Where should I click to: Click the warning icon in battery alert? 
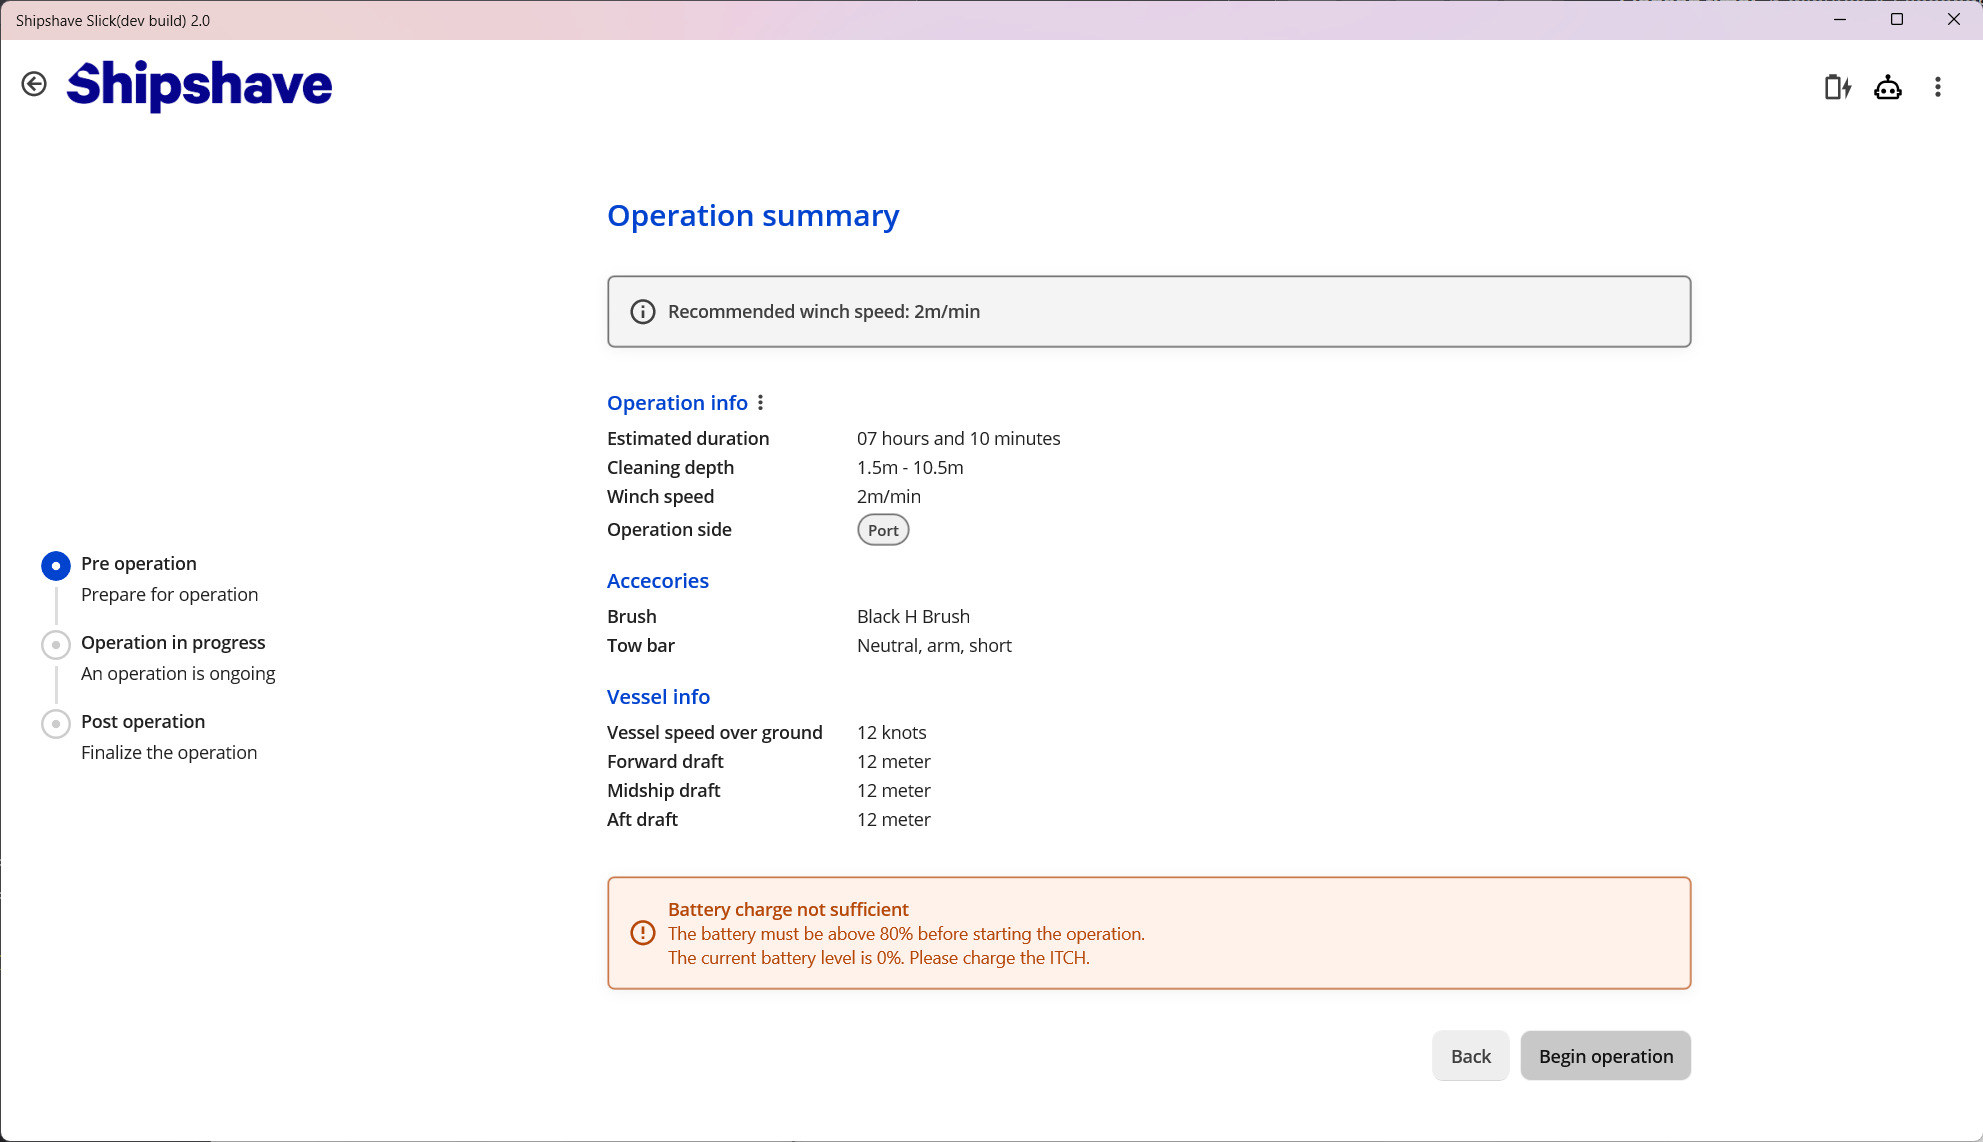pos(641,932)
